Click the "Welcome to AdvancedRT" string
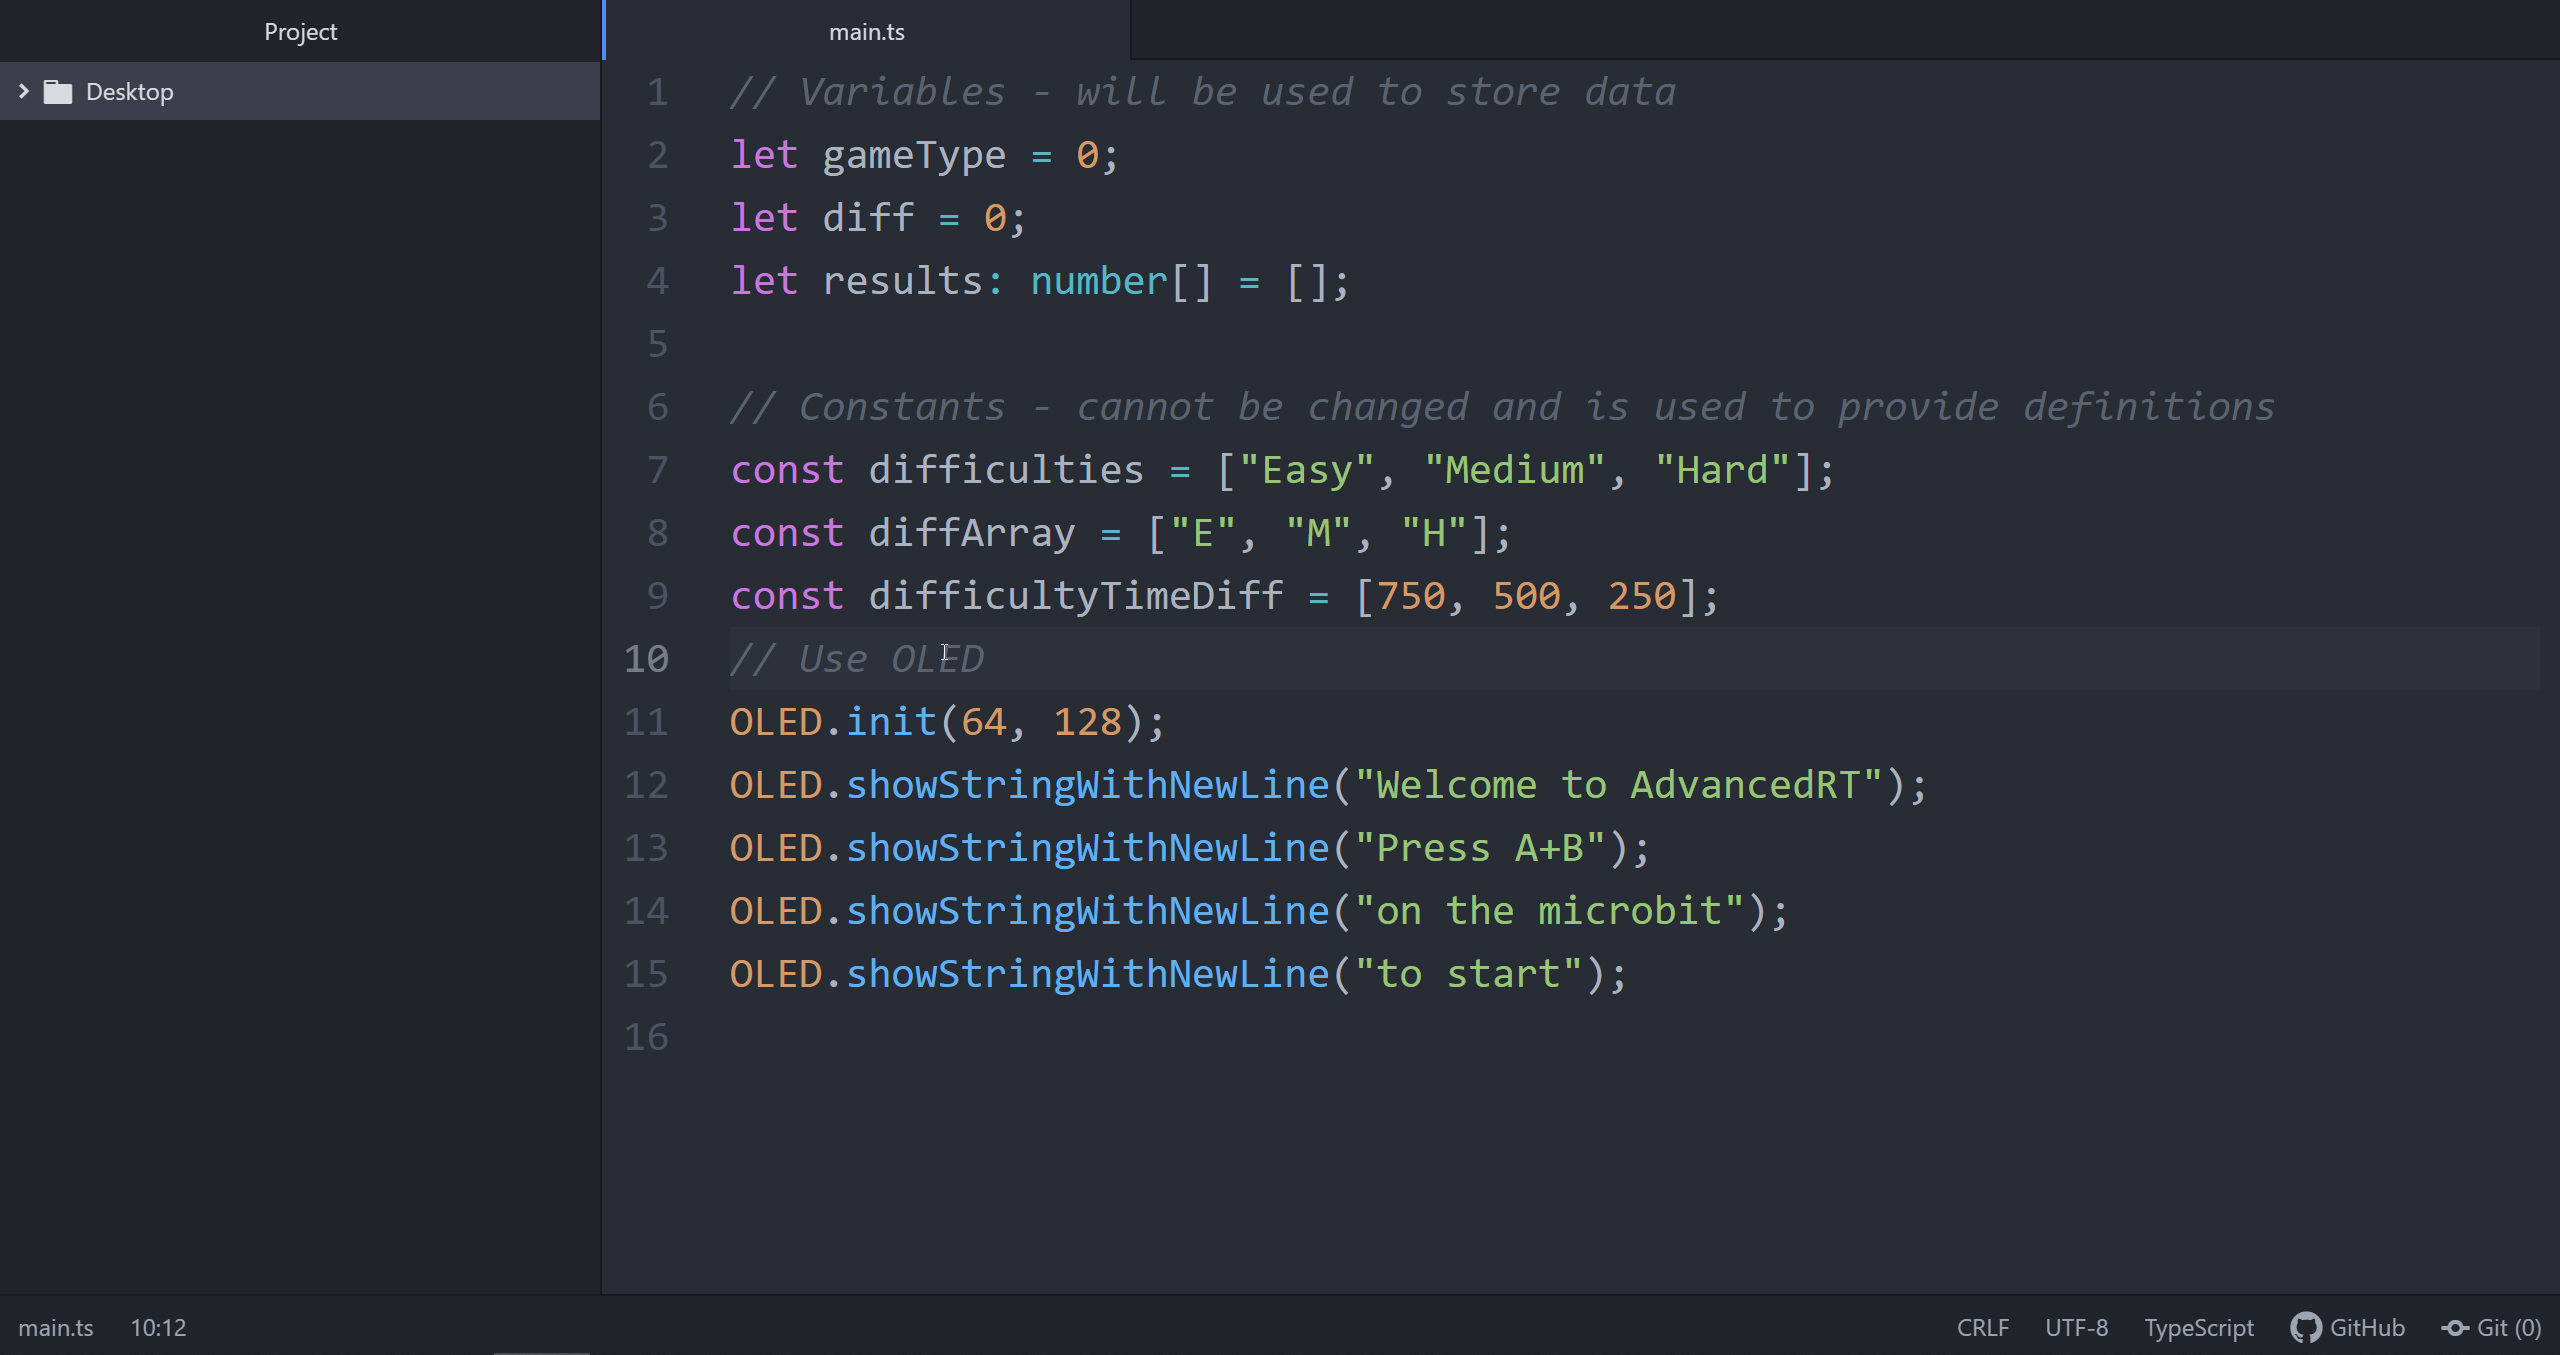 click(x=1617, y=785)
